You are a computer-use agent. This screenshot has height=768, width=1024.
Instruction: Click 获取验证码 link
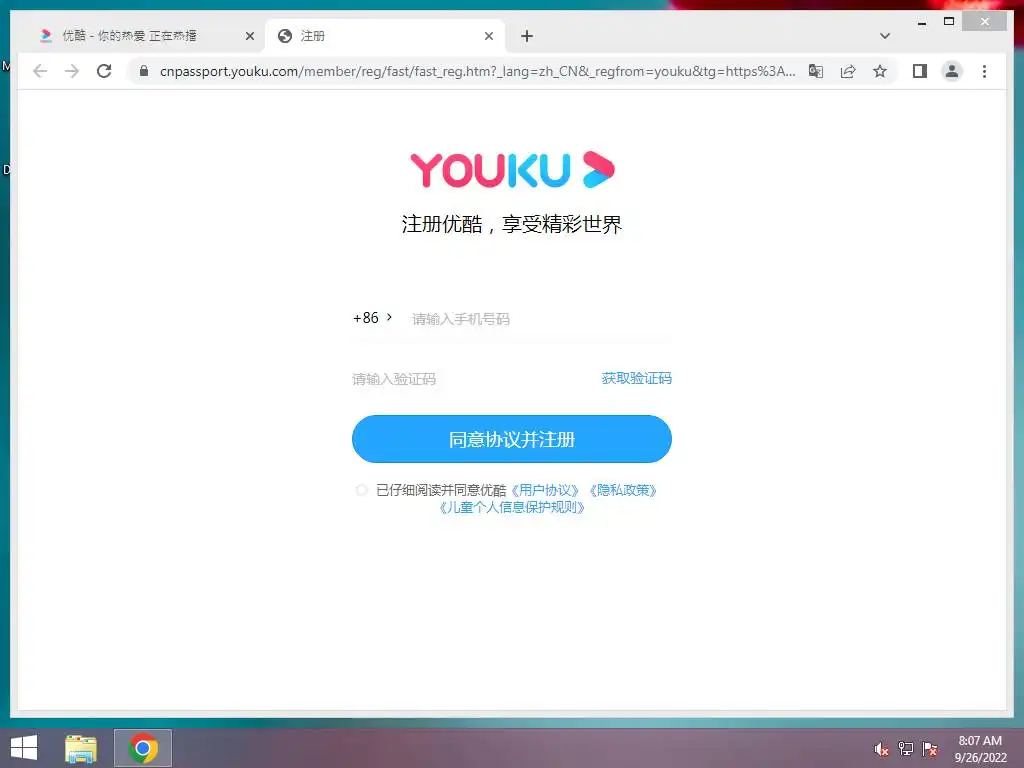[636, 378]
